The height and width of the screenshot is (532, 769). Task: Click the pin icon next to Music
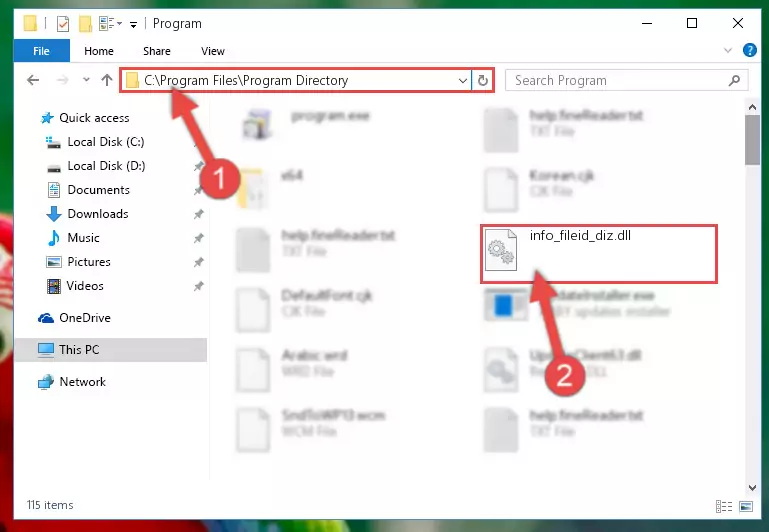[x=198, y=238]
